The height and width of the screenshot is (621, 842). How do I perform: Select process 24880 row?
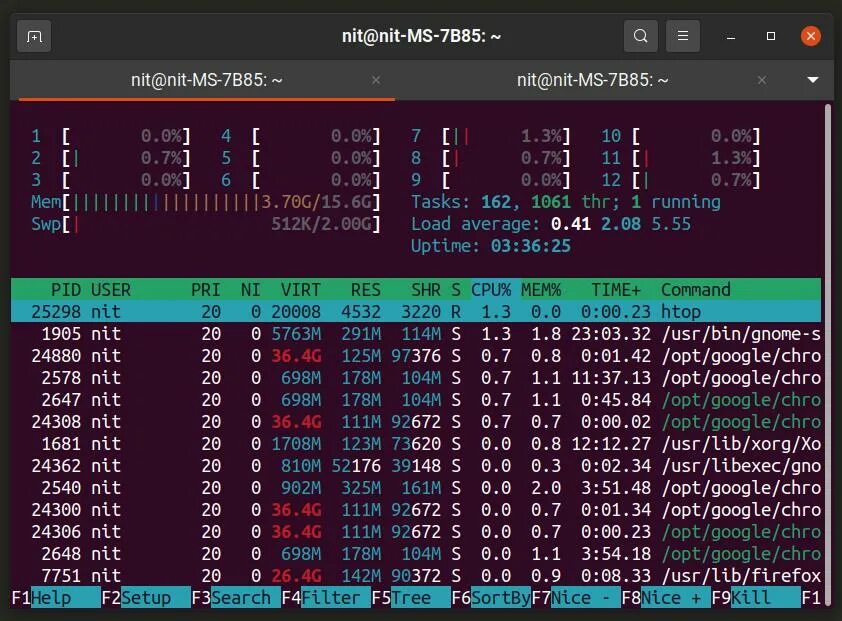pos(416,356)
